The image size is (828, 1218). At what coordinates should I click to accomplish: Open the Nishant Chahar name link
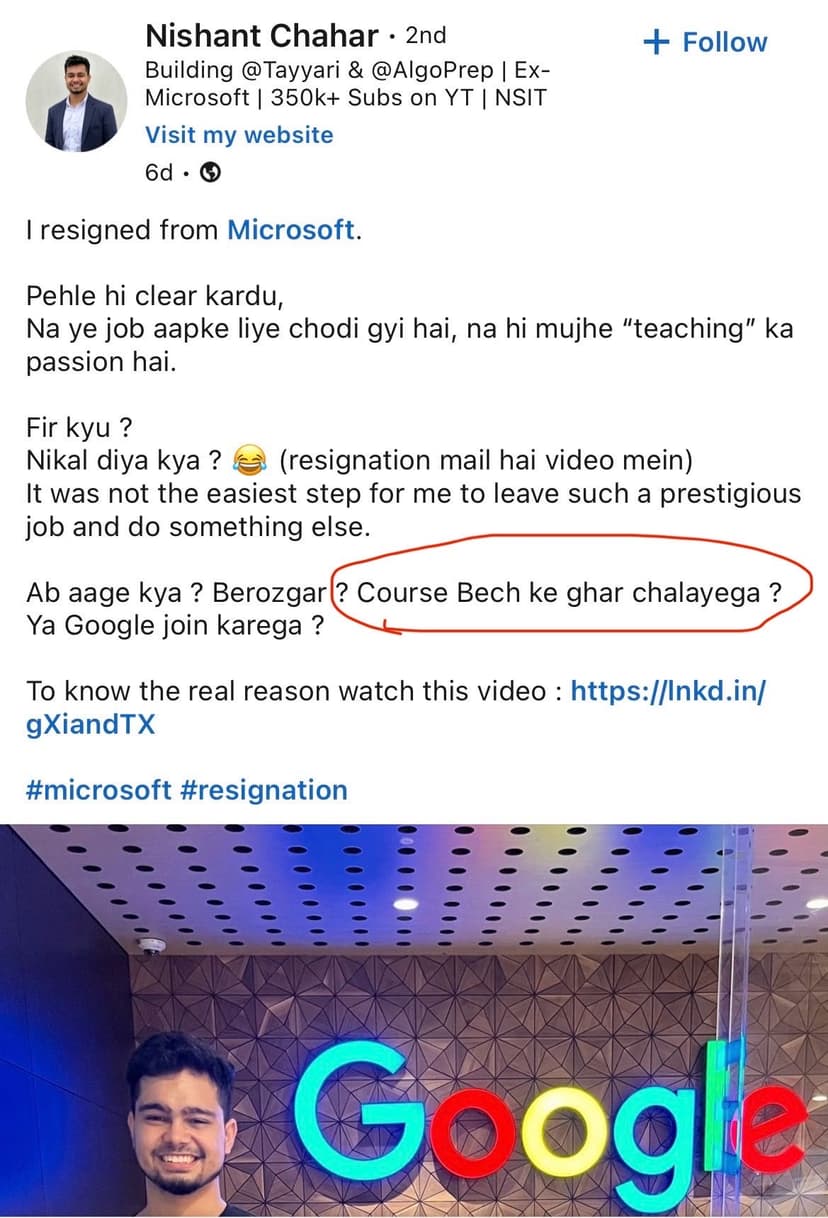click(x=262, y=36)
